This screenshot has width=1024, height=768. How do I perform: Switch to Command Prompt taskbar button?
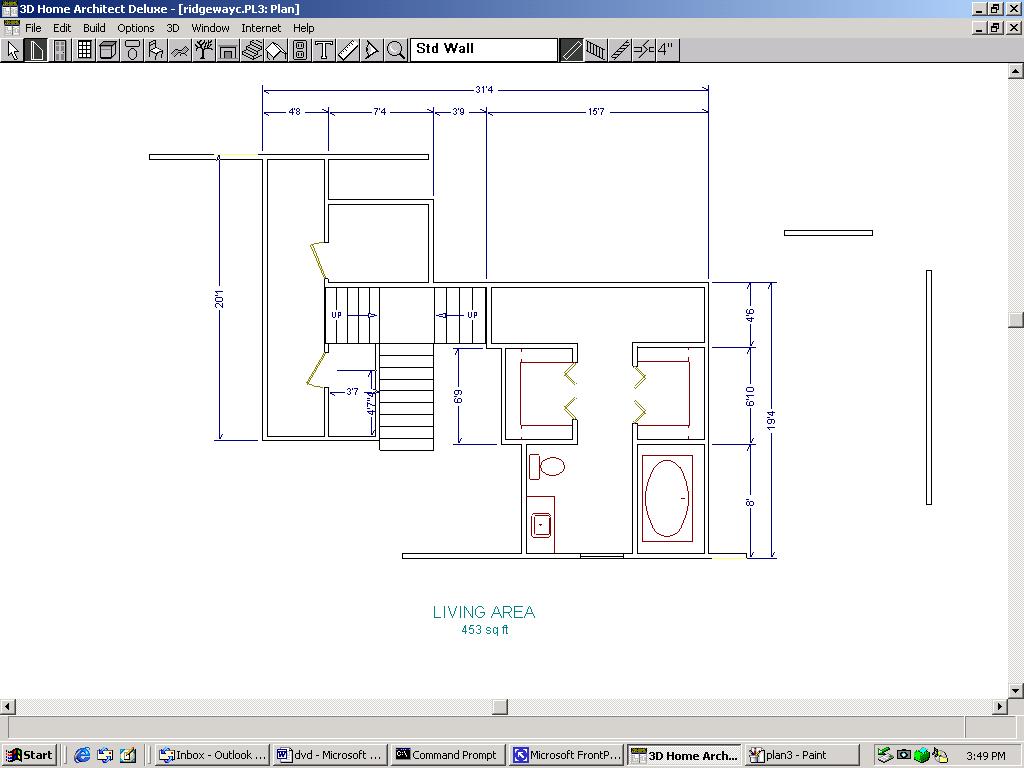(449, 756)
